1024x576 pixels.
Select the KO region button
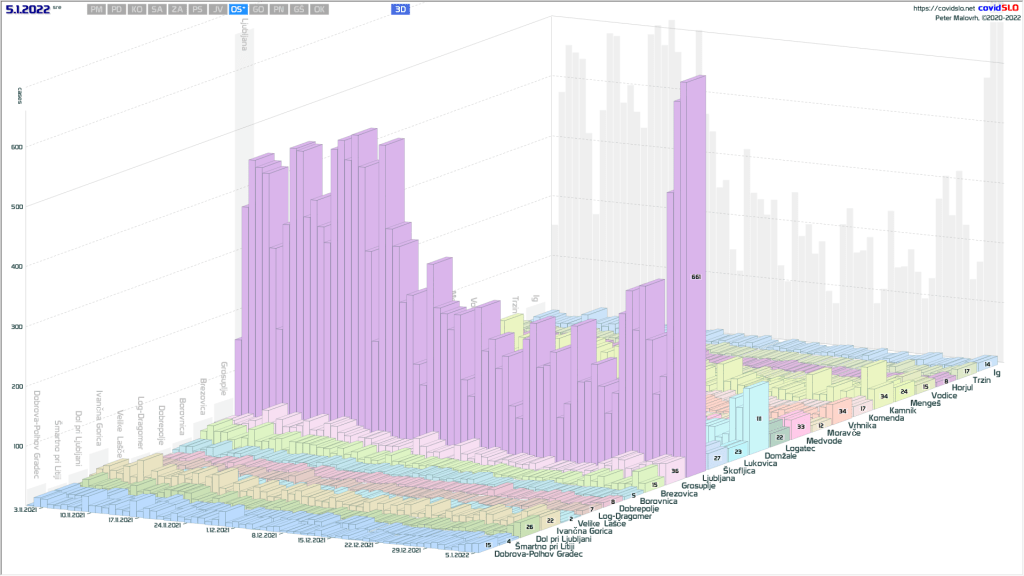click(x=137, y=9)
